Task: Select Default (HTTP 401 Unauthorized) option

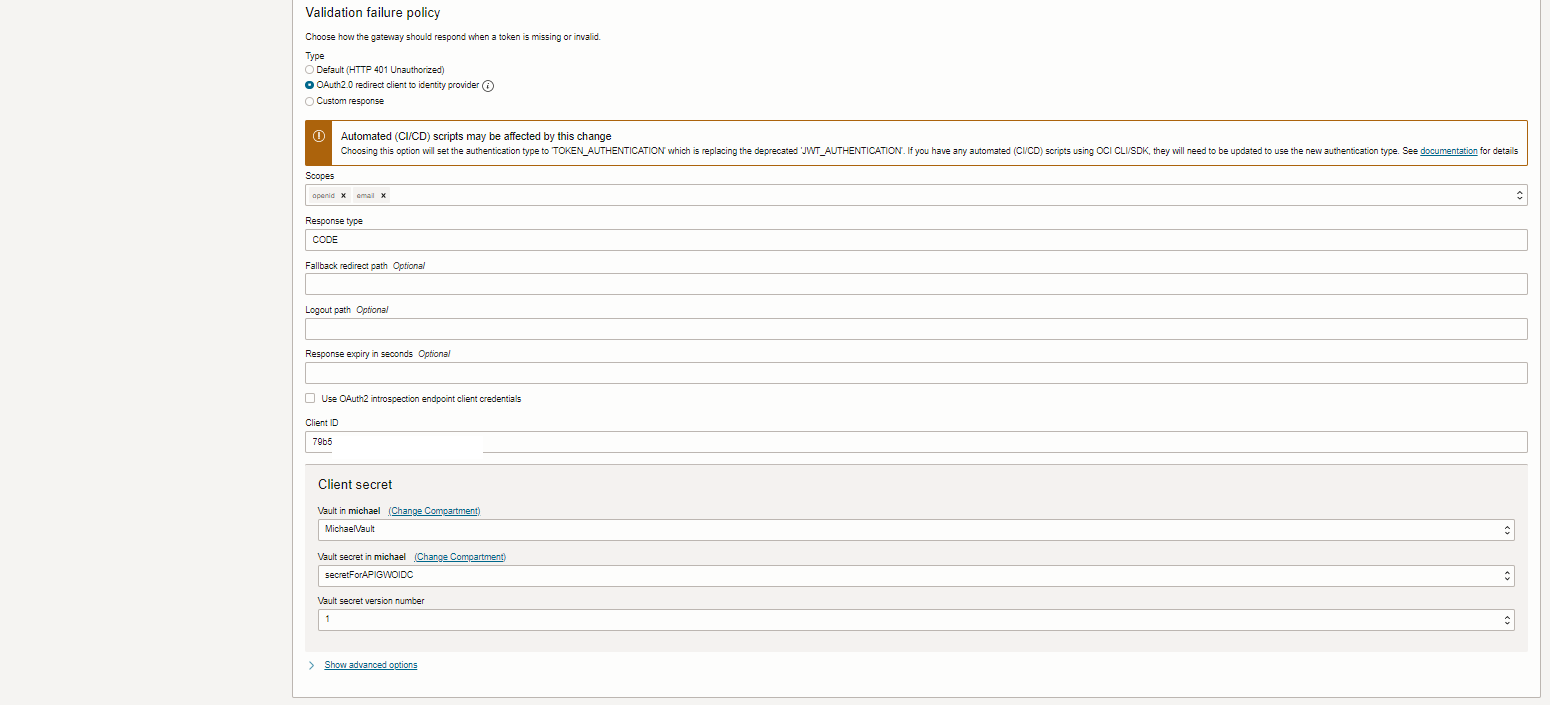Action: (x=310, y=69)
